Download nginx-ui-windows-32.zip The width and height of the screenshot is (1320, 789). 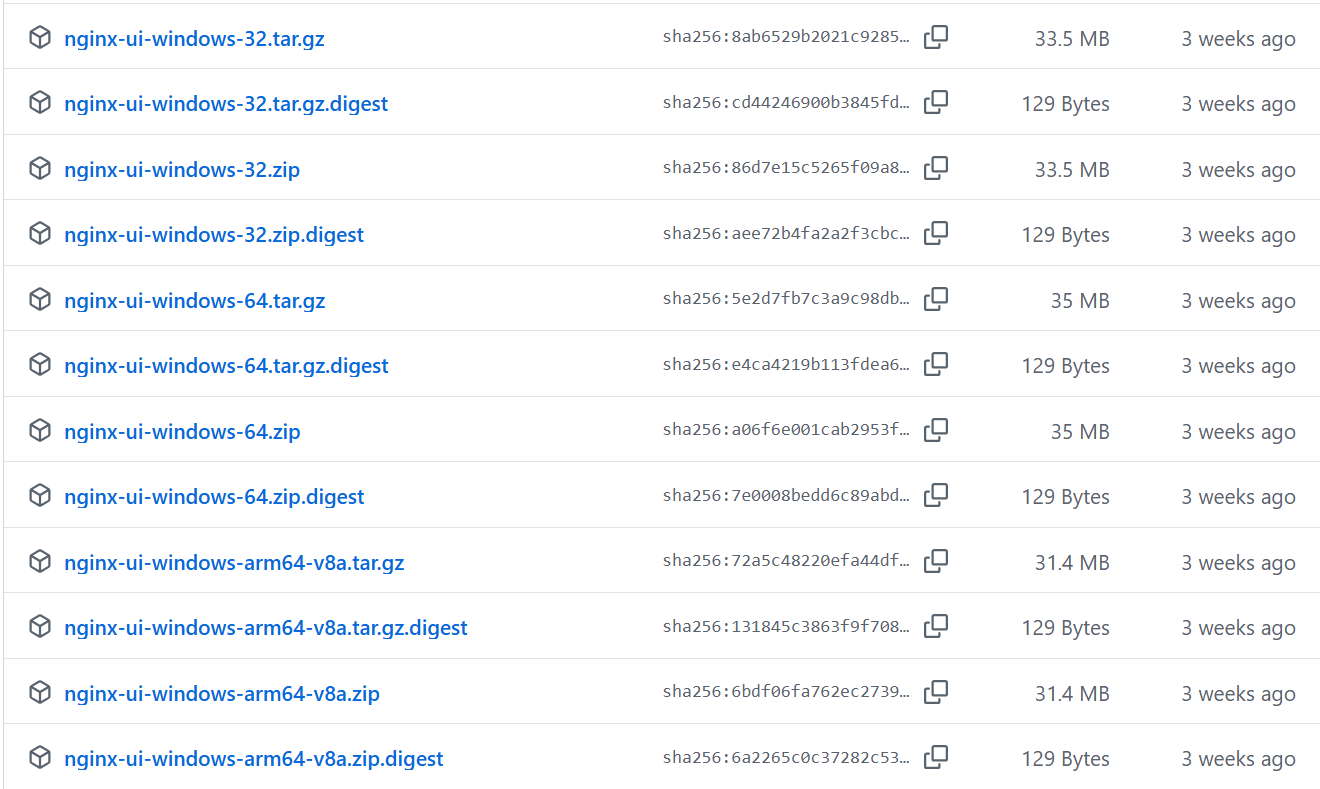tap(182, 170)
